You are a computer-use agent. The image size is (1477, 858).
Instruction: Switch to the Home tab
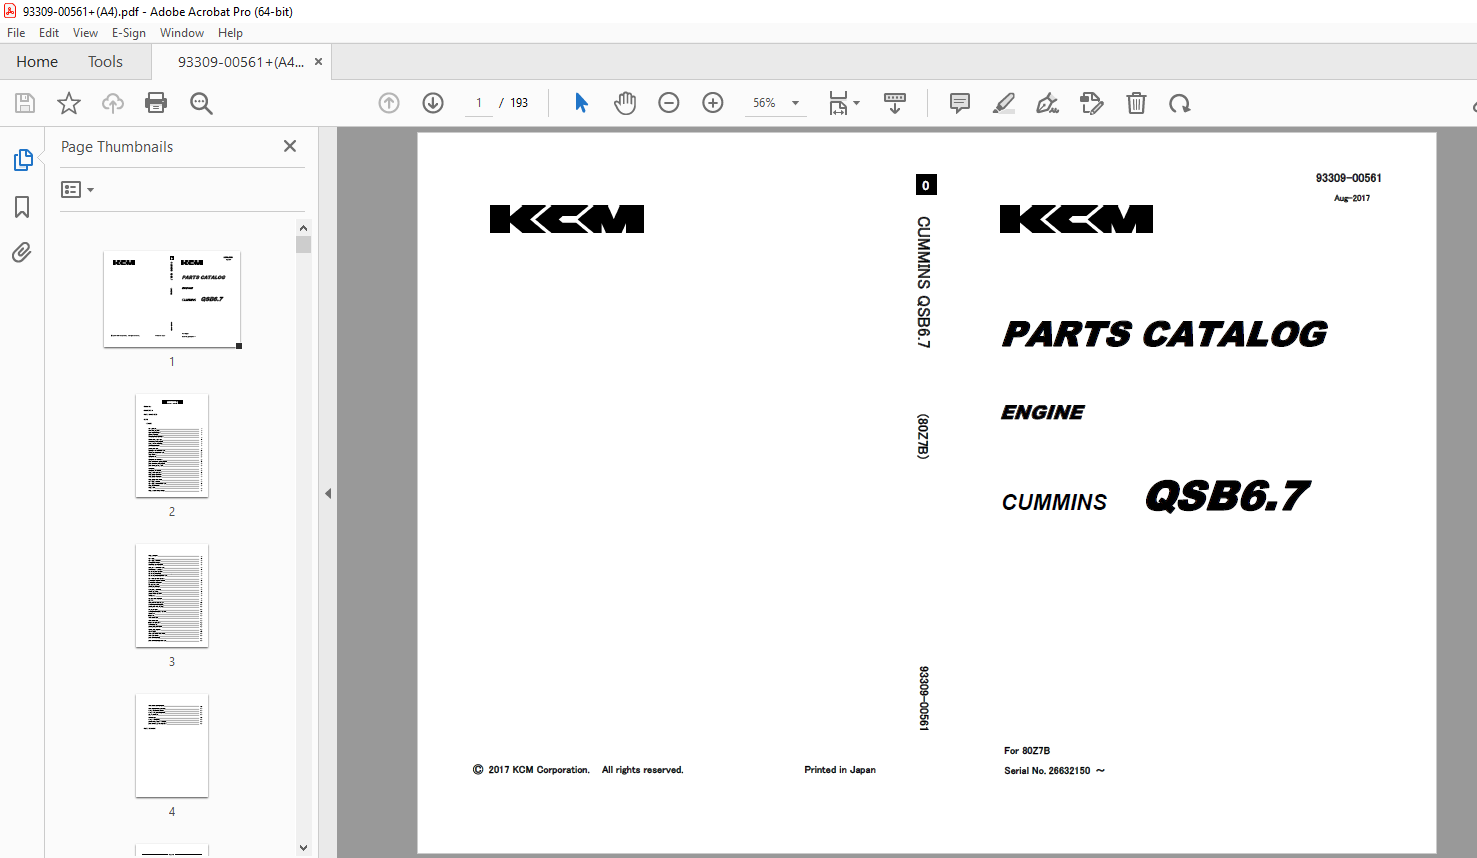tap(37, 62)
